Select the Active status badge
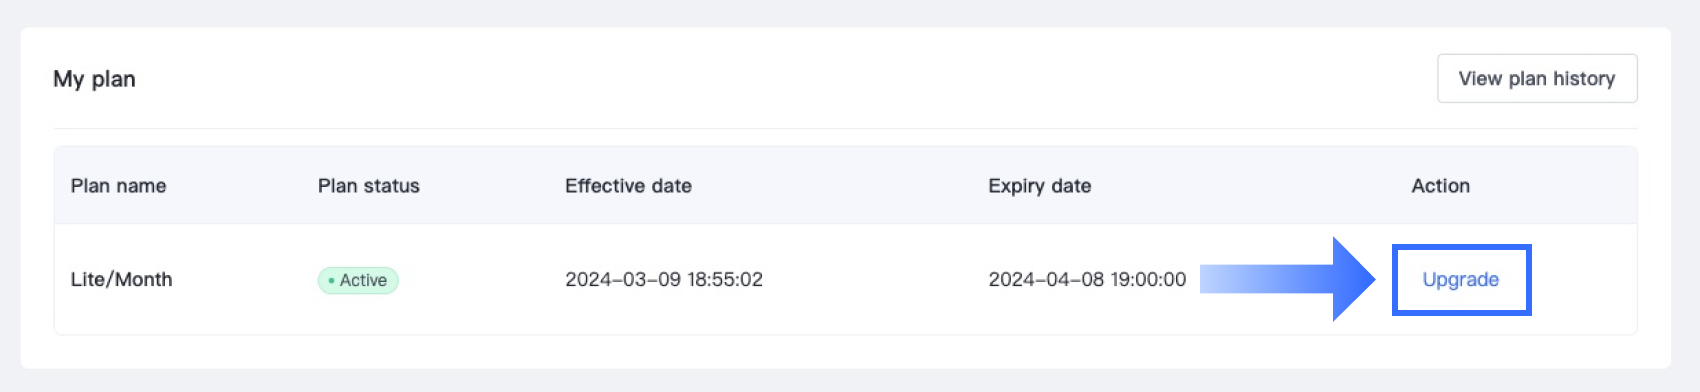This screenshot has height=392, width=1700. (358, 280)
